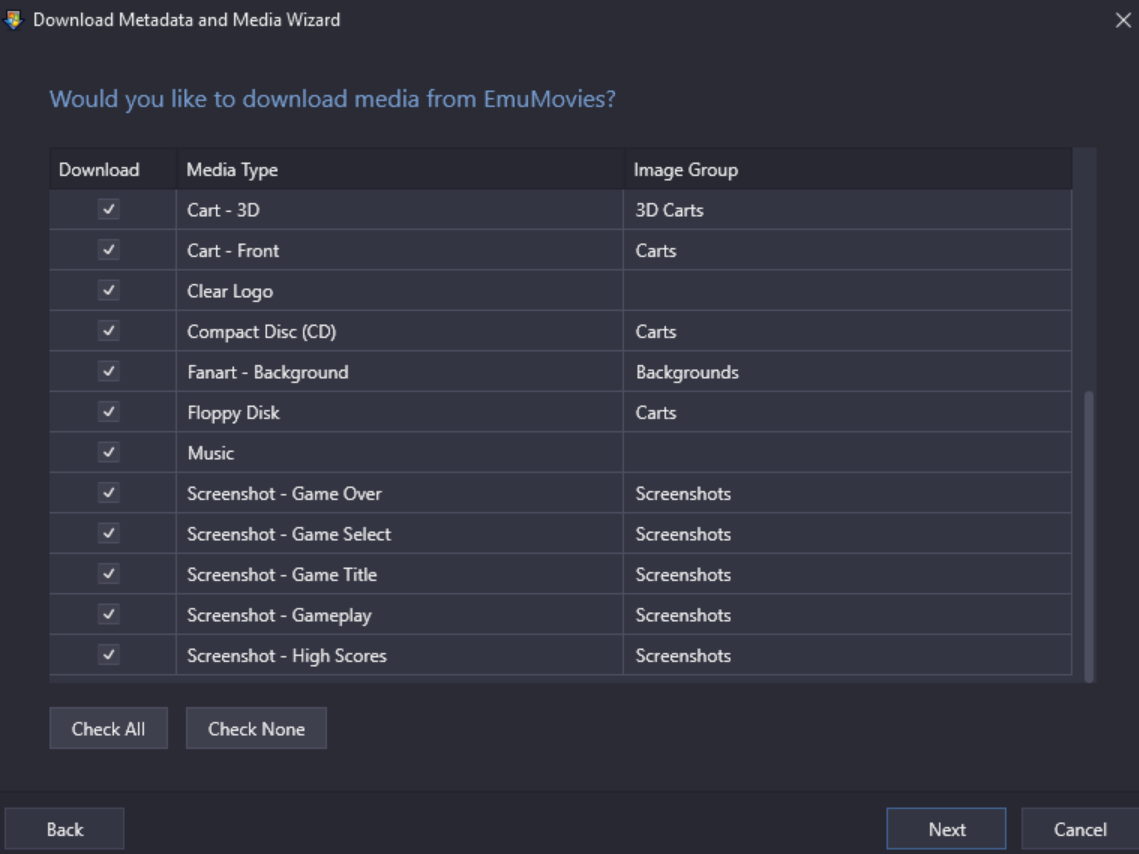This screenshot has height=854, width=1139.
Task: Open Image Group cell for Compact Disc (CD)
Action: 847,331
